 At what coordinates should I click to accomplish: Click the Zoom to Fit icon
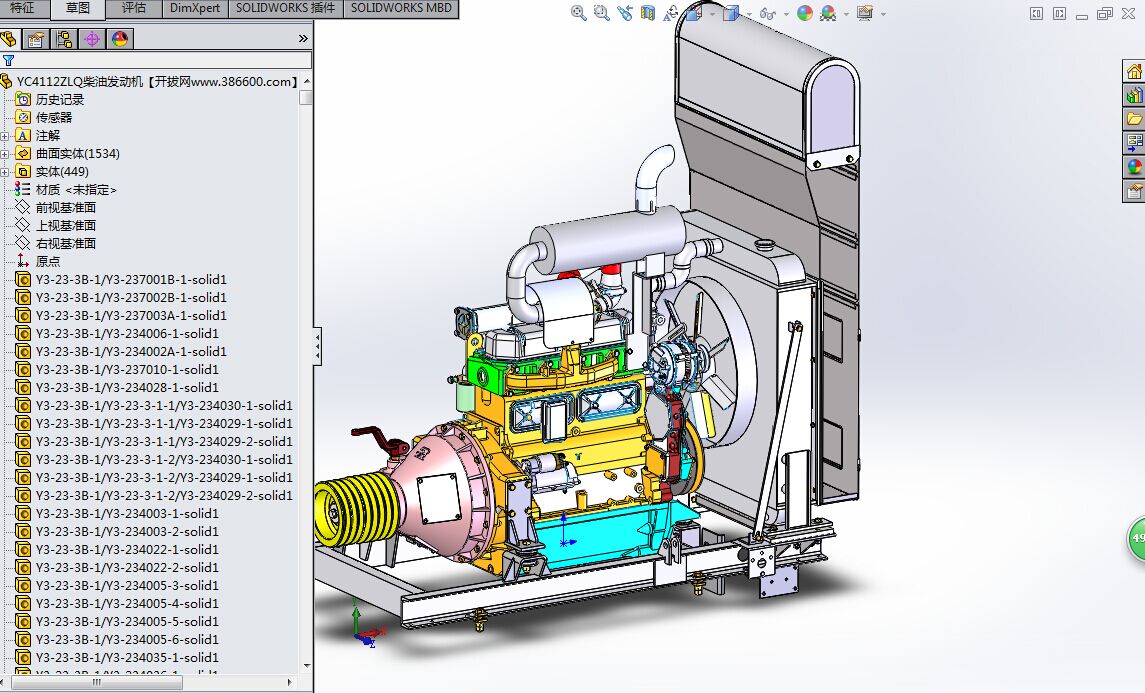coord(579,13)
